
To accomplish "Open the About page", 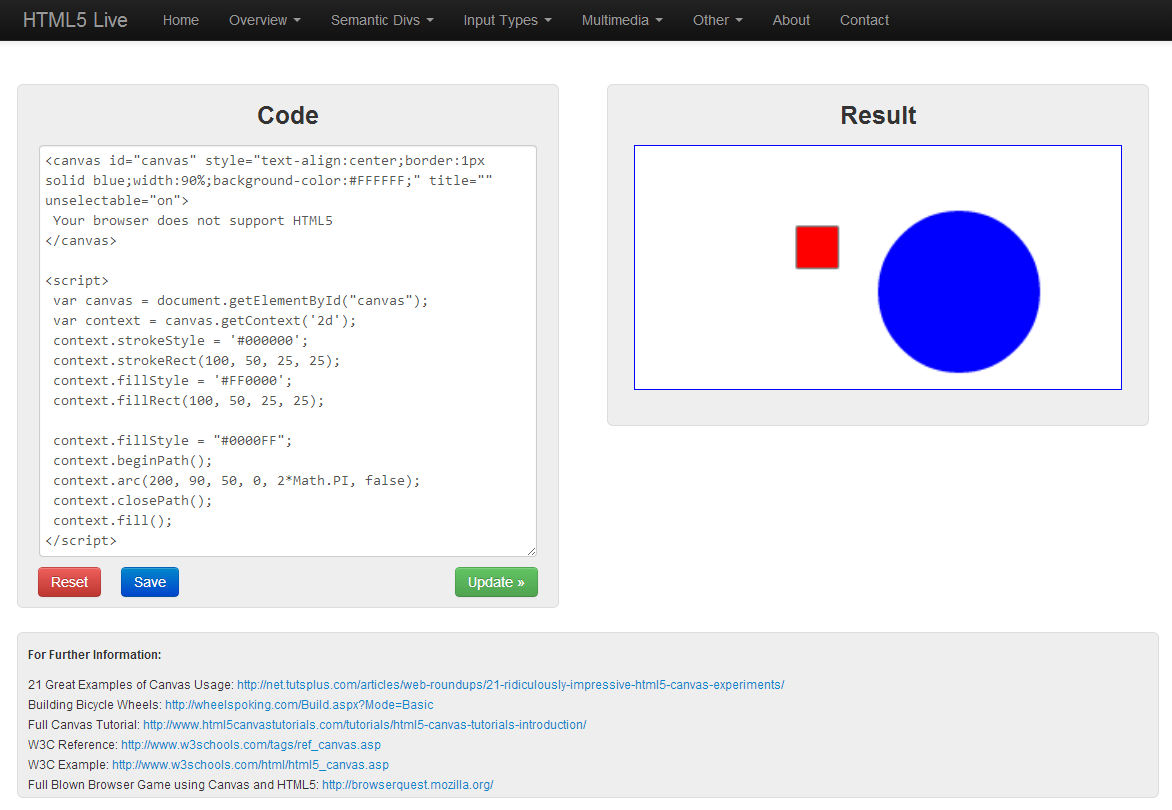I will [x=791, y=20].
